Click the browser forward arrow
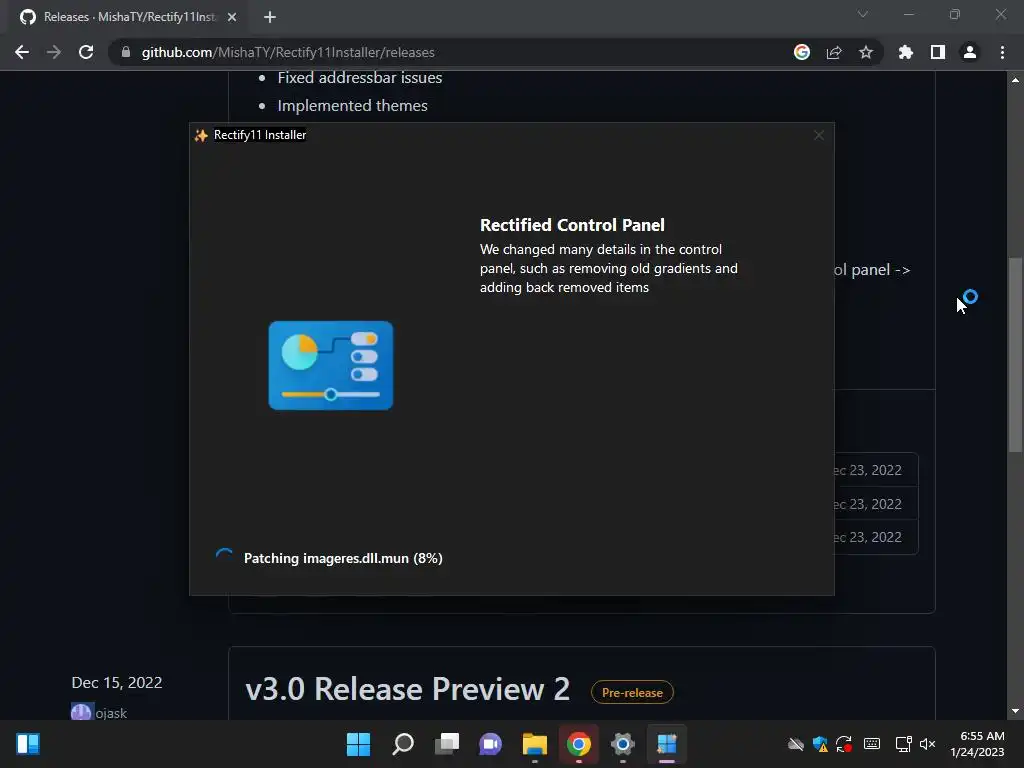The image size is (1024, 768). coord(54,52)
